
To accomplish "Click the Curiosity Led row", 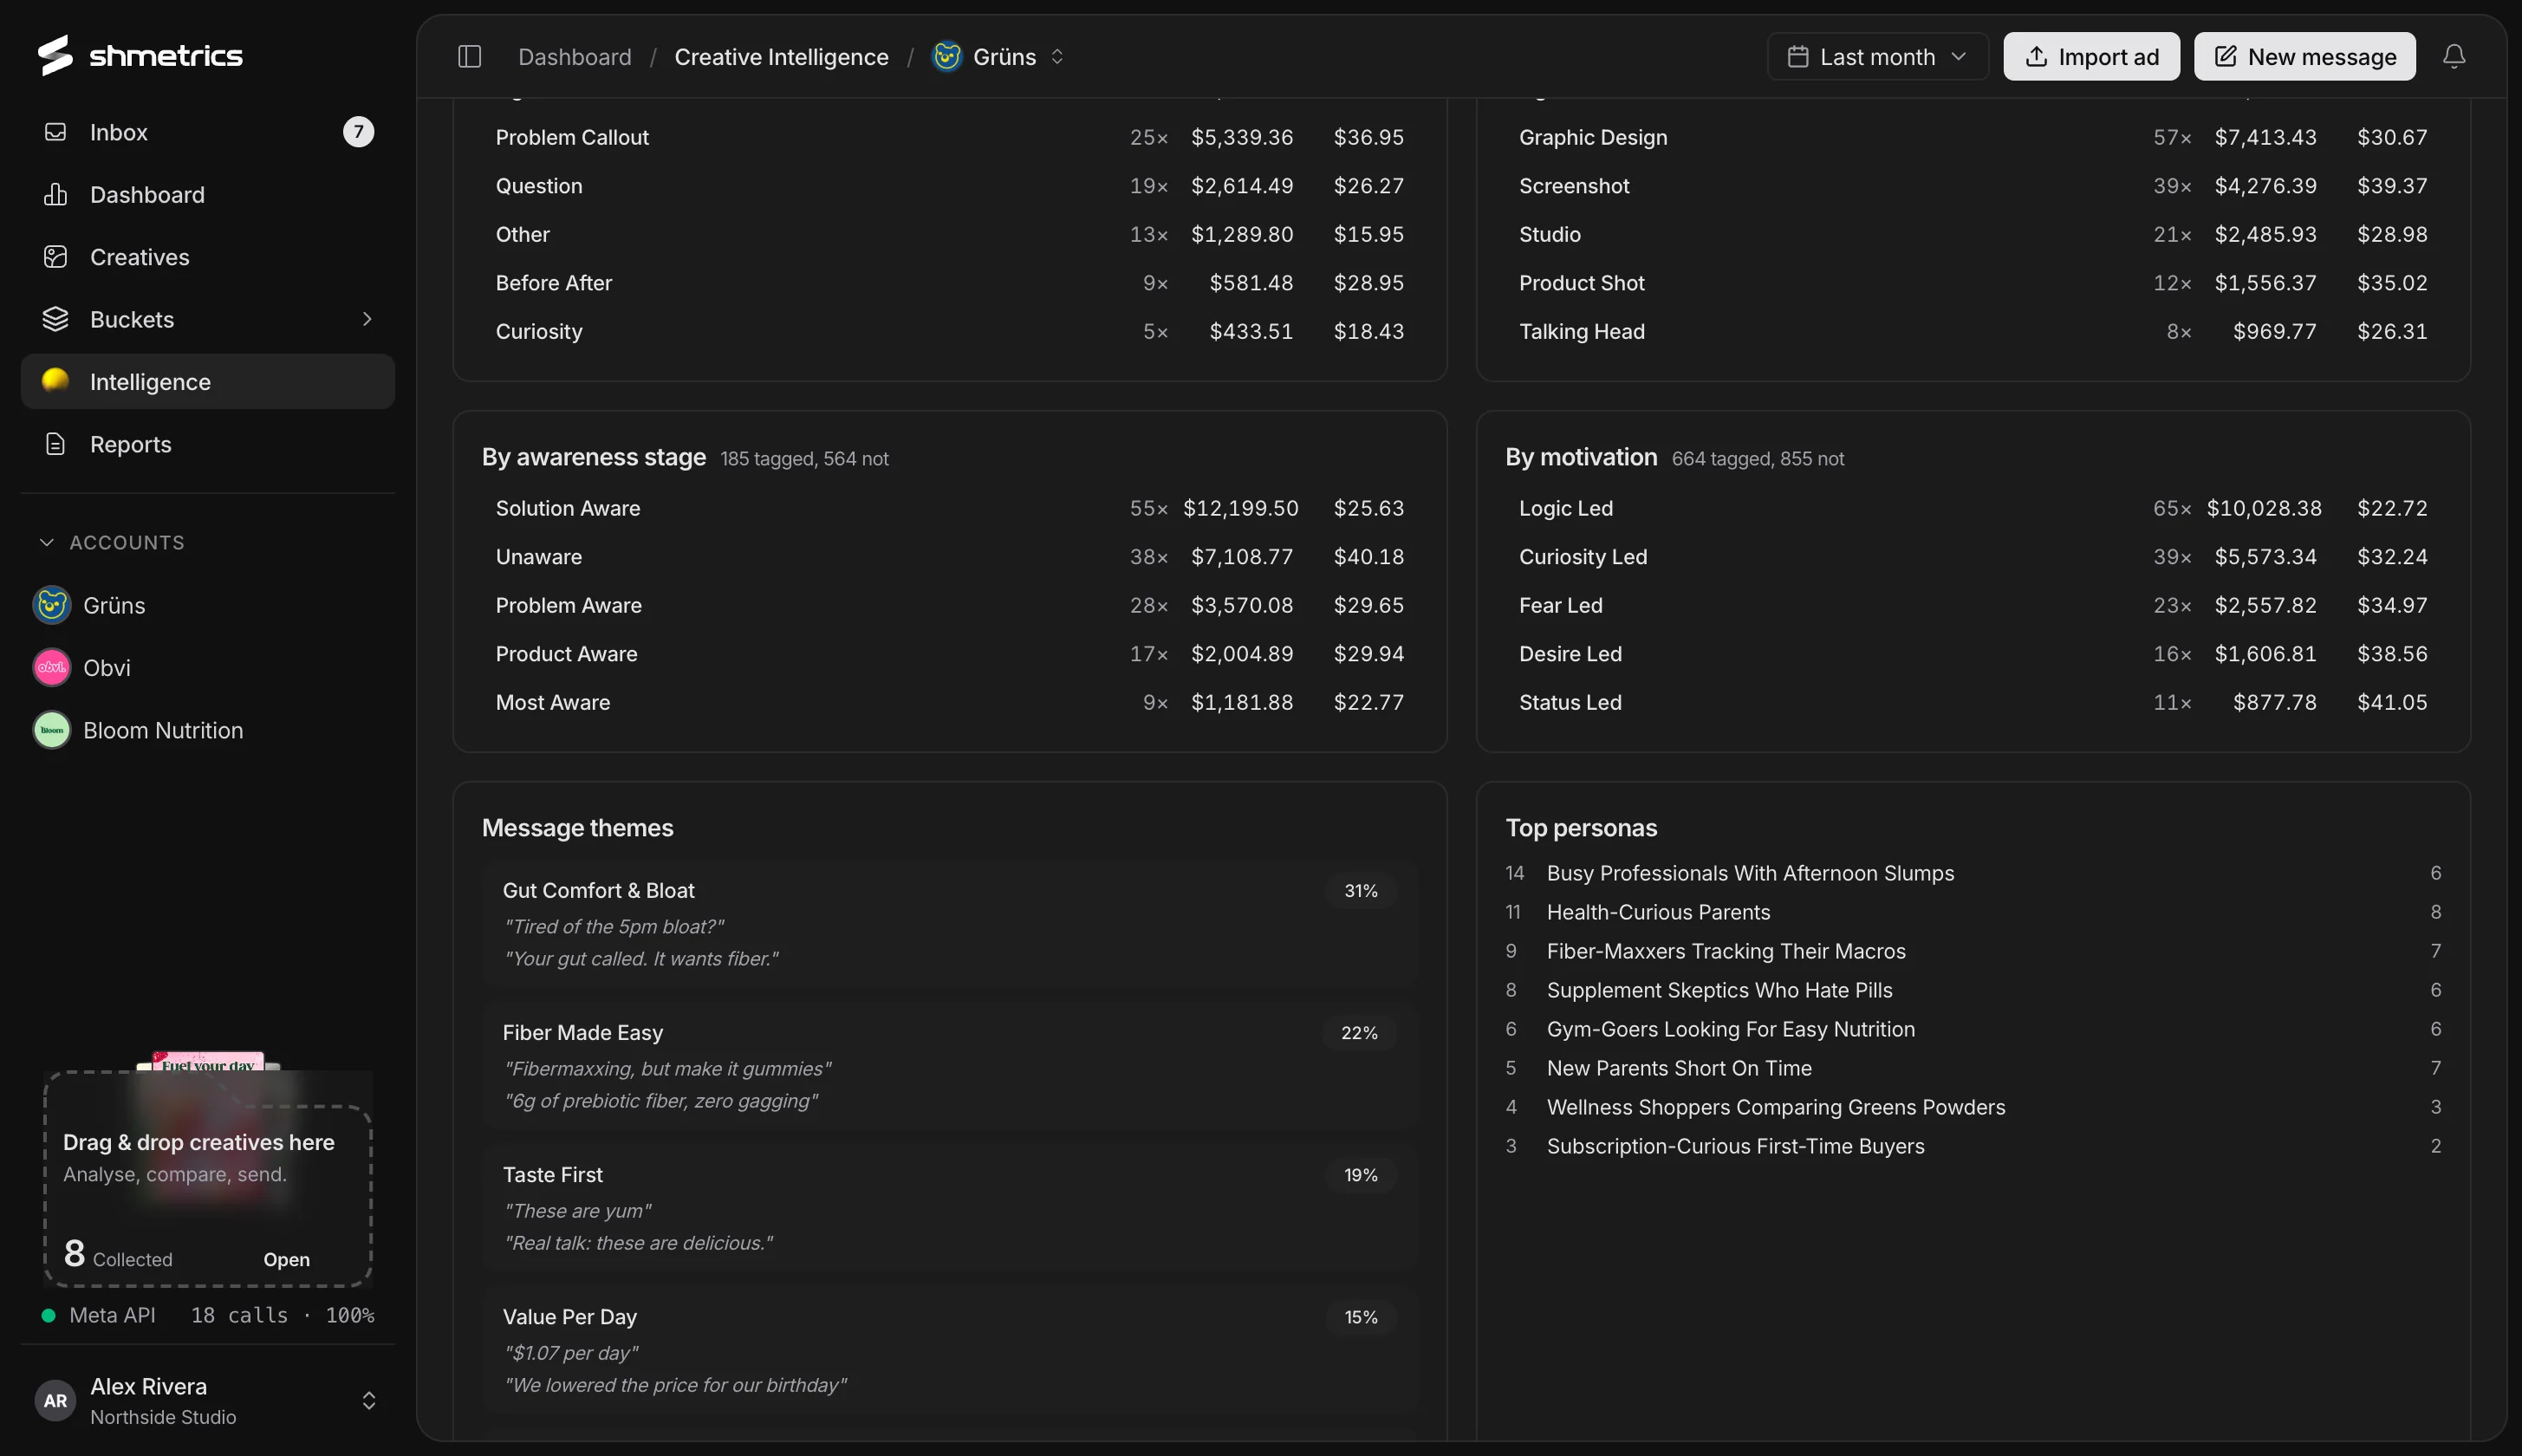I will (1973, 556).
